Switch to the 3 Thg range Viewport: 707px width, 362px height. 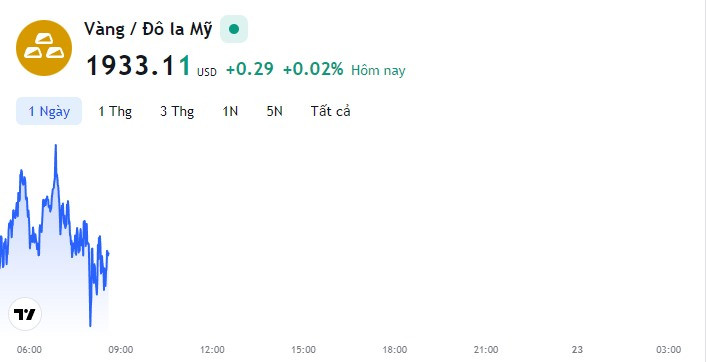coord(177,111)
